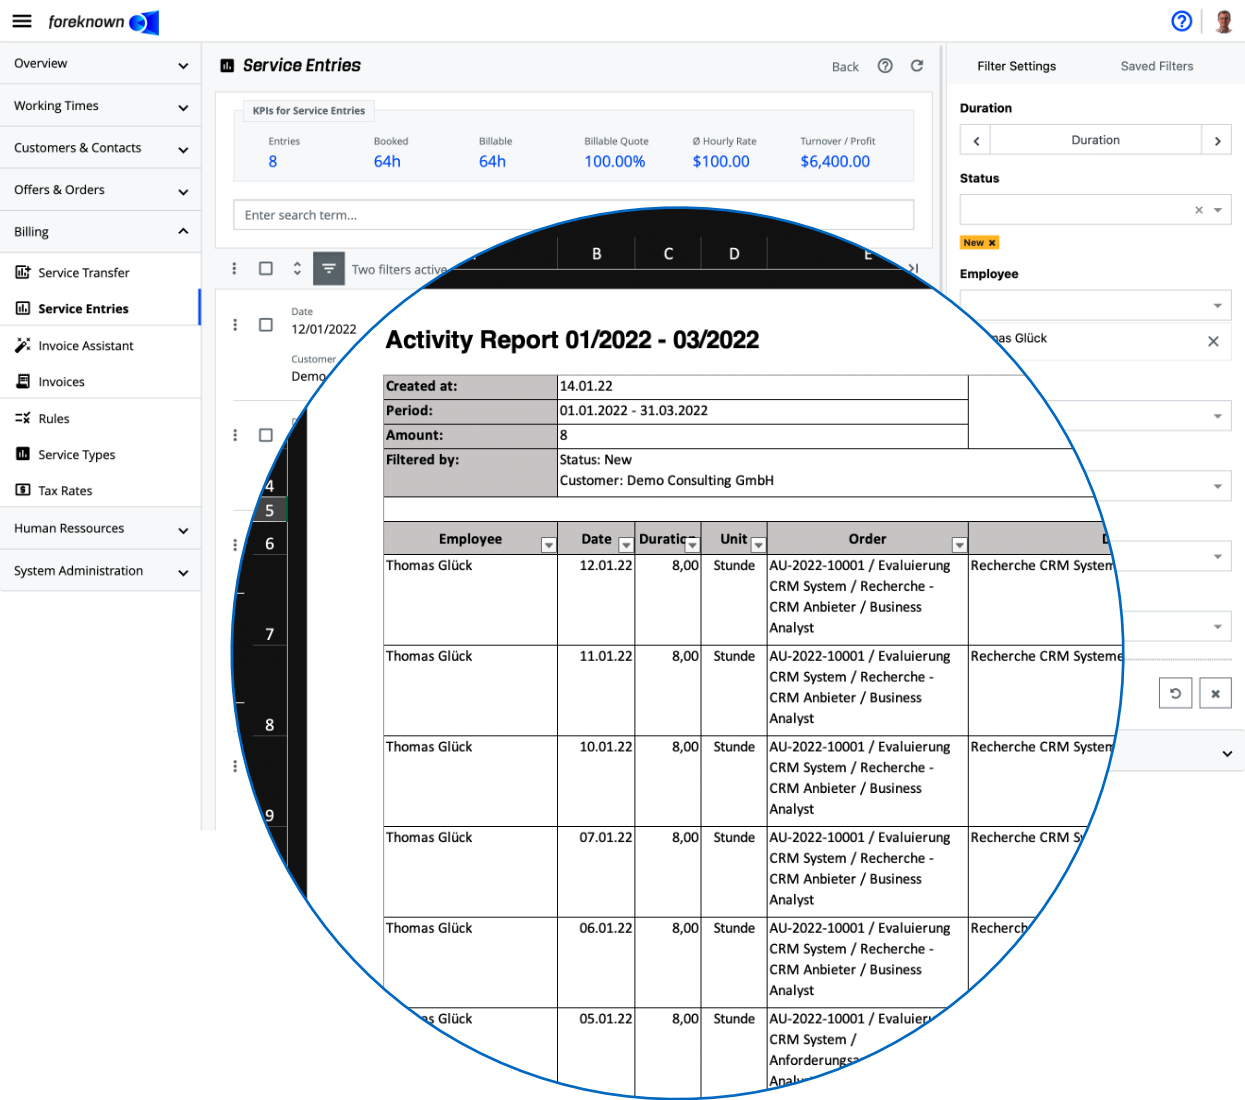Check the 12/01/2022 entry checkbox
Viewport: 1245px width, 1100px height.
point(266,325)
